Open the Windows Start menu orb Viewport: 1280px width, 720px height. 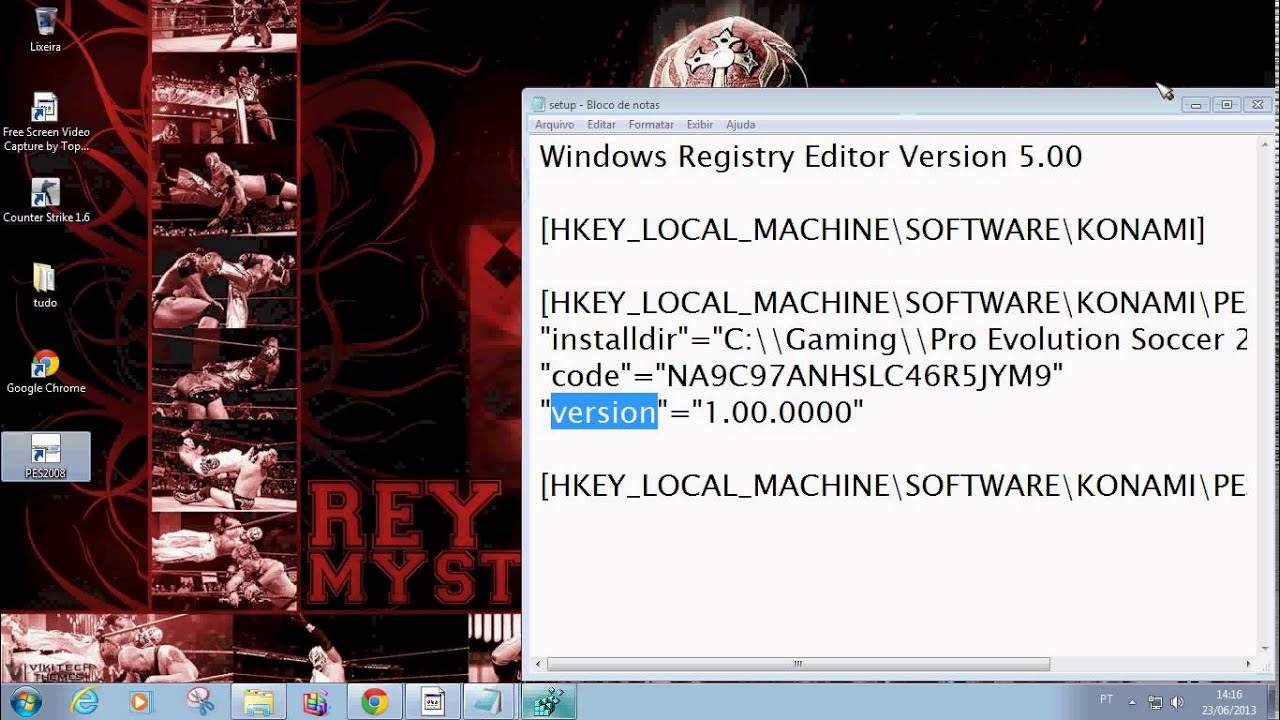coord(25,702)
